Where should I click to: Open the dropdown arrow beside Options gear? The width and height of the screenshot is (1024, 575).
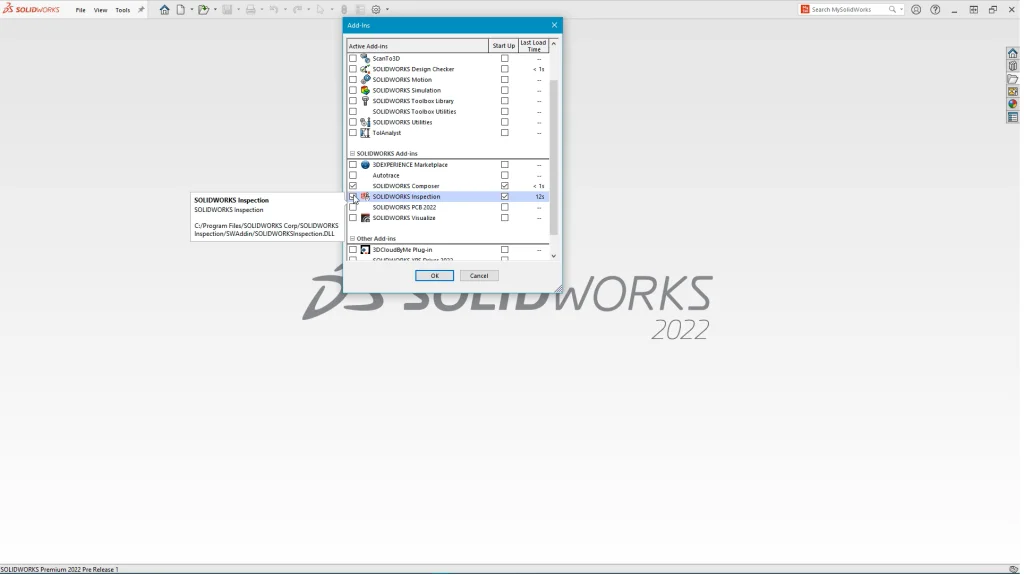[387, 10]
